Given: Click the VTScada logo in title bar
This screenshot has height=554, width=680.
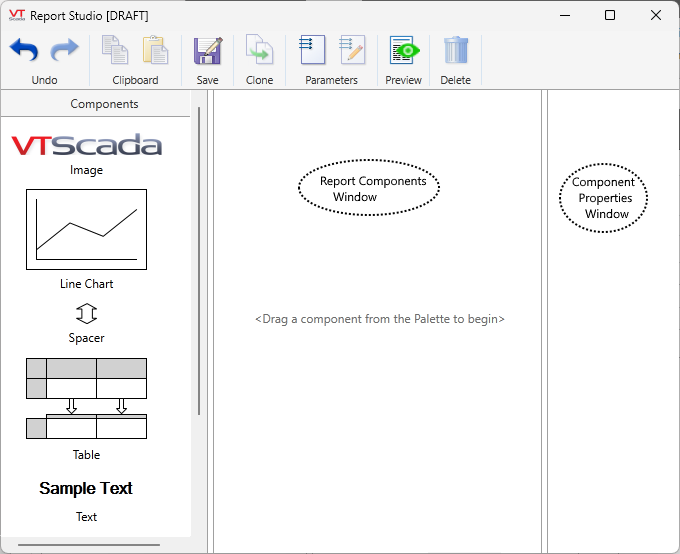Looking at the screenshot, I should (x=17, y=15).
